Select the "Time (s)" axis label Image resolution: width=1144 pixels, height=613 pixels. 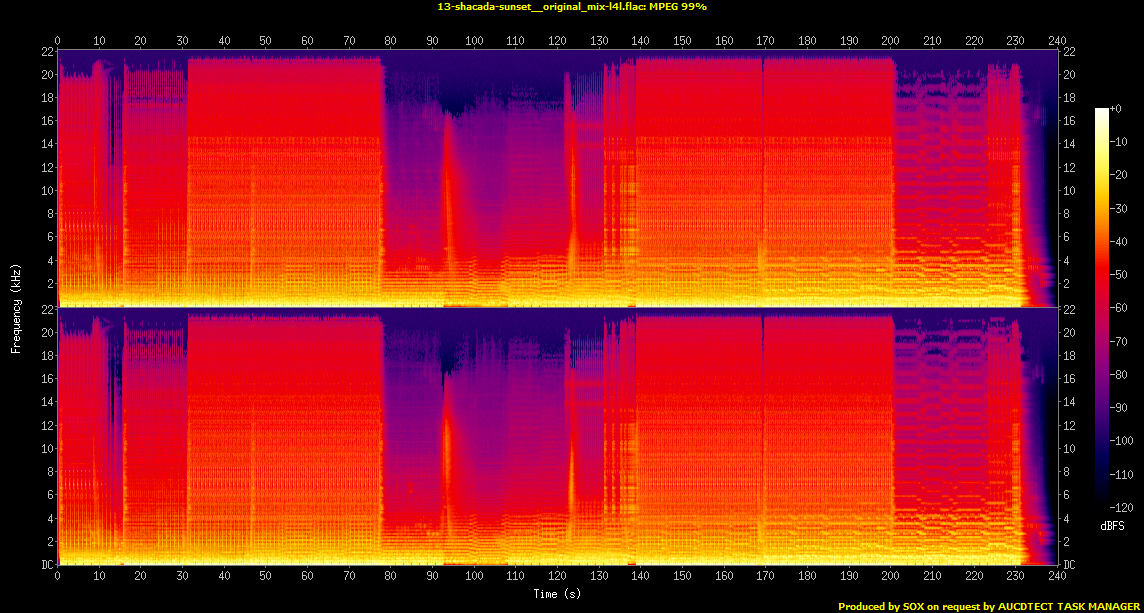[557, 594]
